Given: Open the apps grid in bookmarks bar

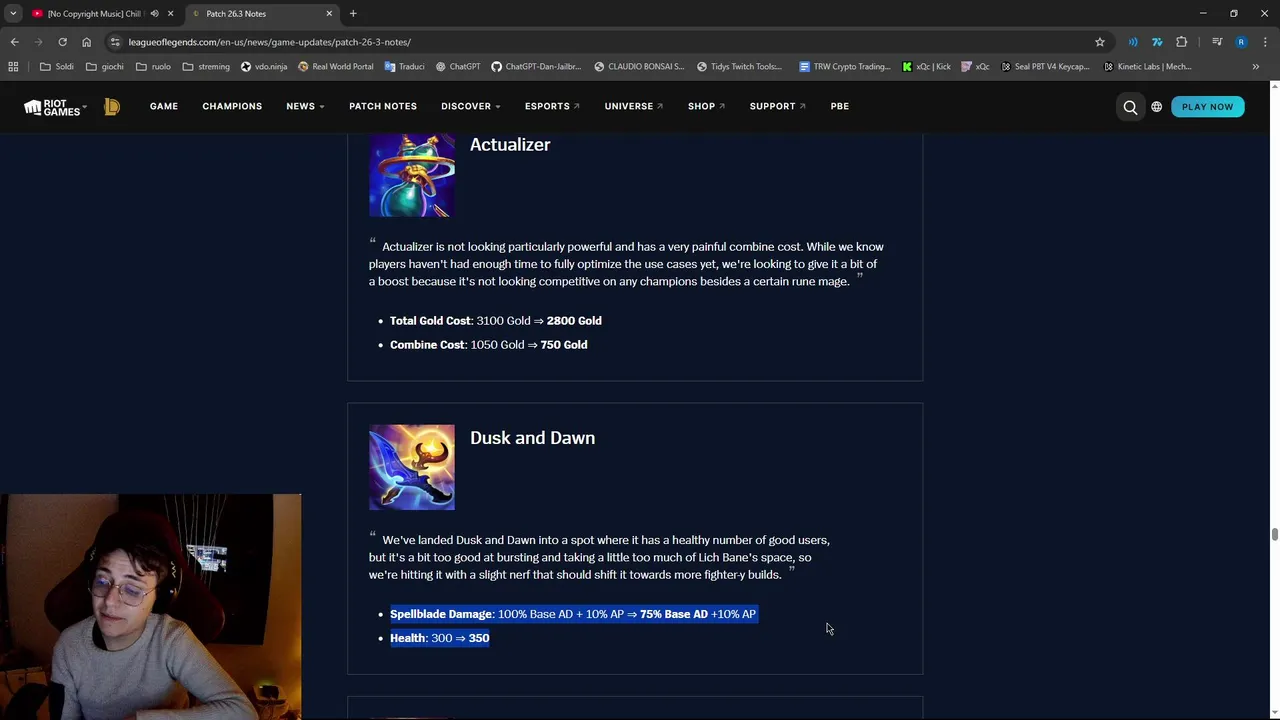Looking at the screenshot, I should pos(13,67).
